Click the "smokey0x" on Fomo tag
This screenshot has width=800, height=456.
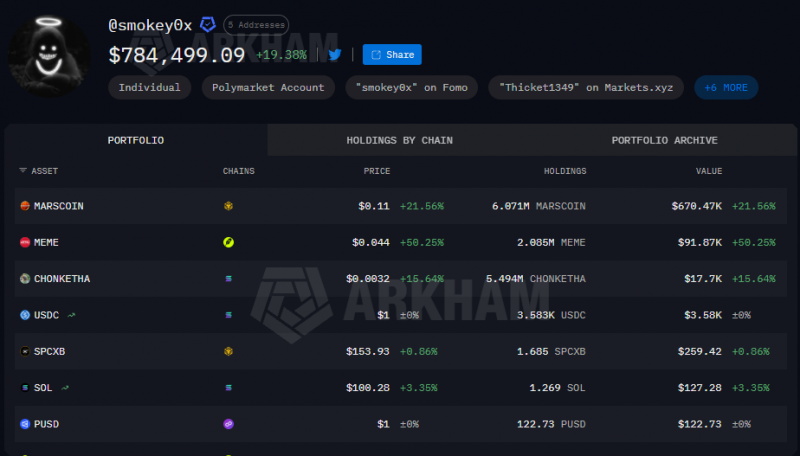pos(411,87)
